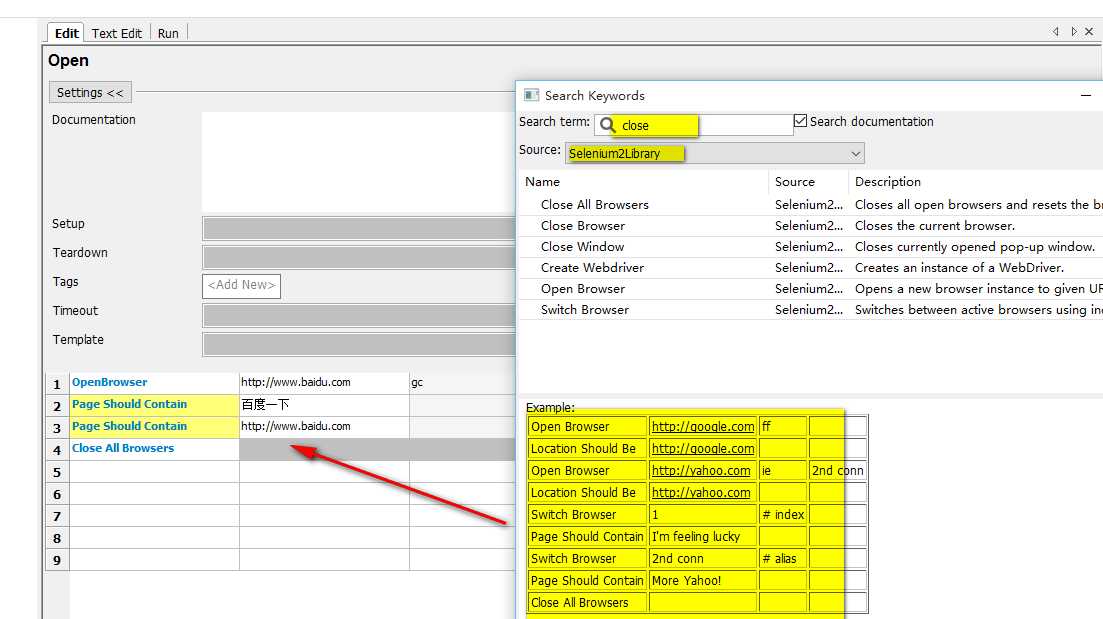Open http://google.com link beside Location Should Be
Image resolution: width=1103 pixels, height=619 pixels.
[x=703, y=448]
